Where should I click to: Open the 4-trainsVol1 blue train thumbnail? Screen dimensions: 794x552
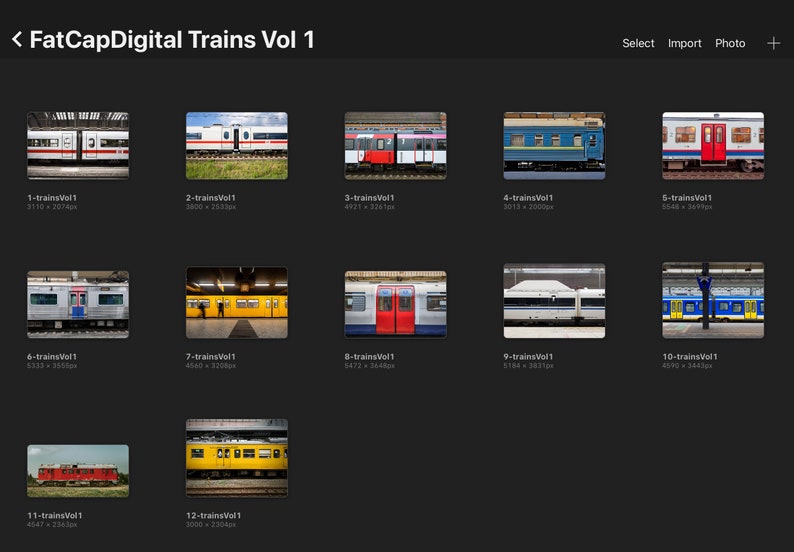554,146
